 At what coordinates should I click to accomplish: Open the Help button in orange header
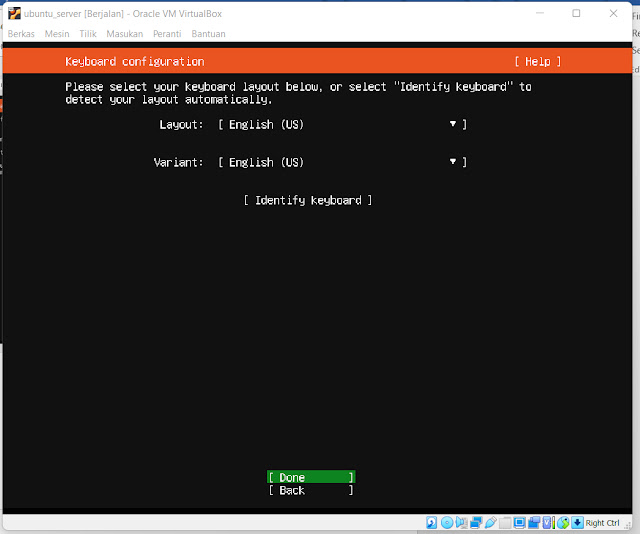pyautogui.click(x=538, y=62)
